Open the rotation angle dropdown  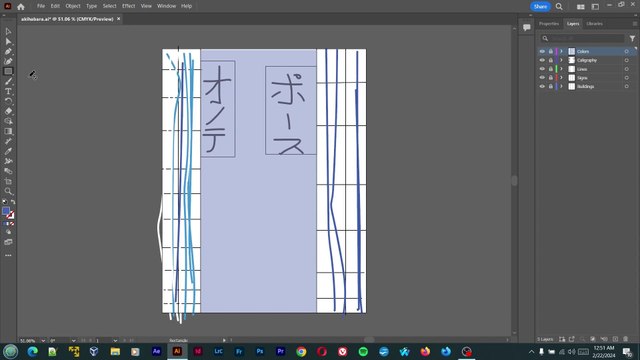click(x=73, y=340)
